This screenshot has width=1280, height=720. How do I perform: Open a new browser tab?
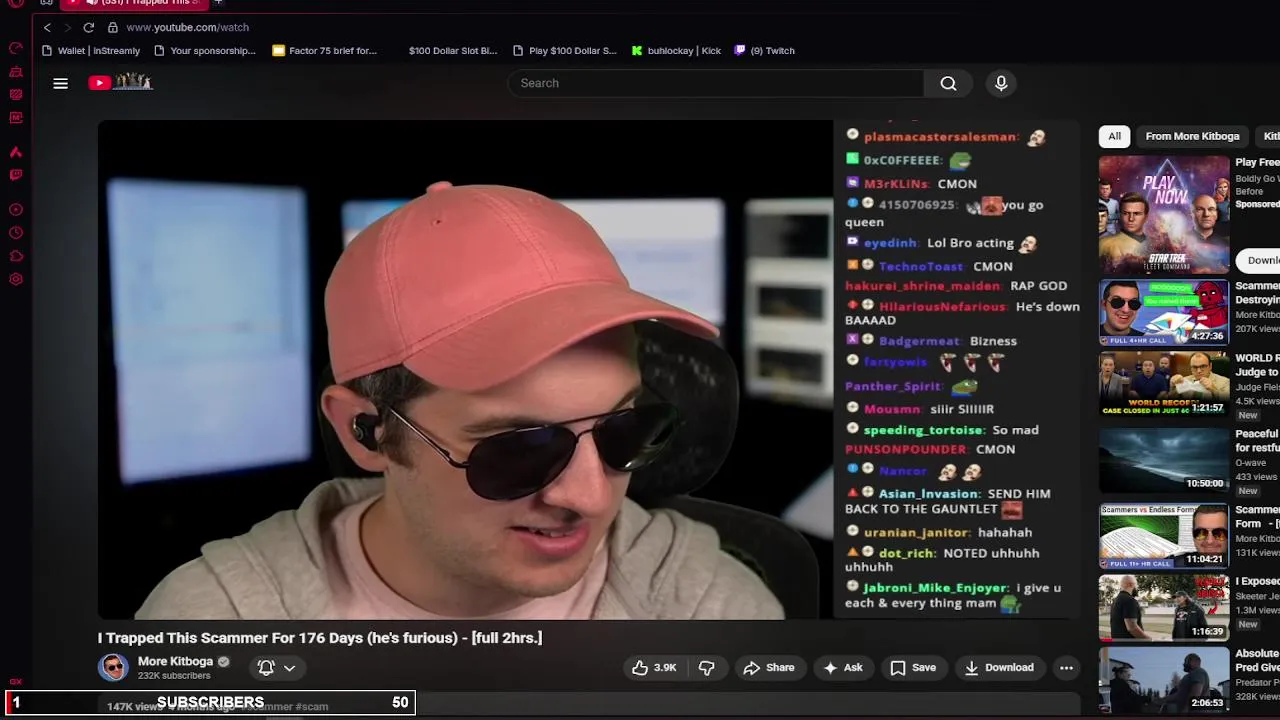click(x=217, y=3)
